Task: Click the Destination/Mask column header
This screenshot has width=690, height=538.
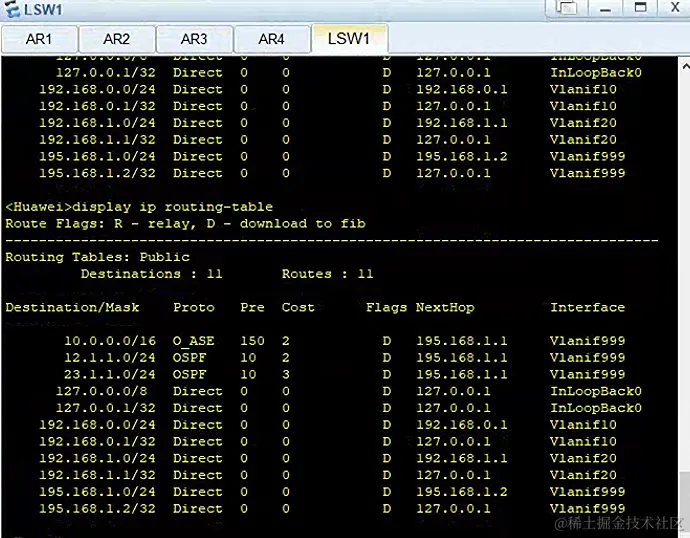Action: [73, 307]
